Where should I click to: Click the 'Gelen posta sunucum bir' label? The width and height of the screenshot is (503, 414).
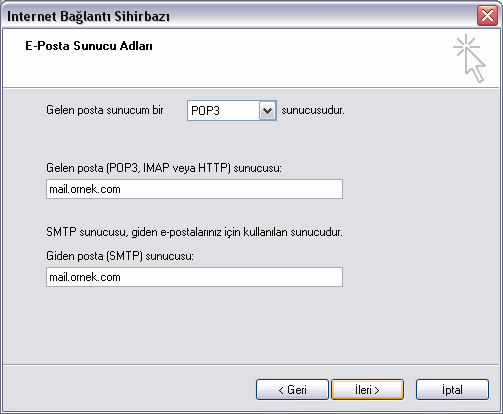pos(105,110)
